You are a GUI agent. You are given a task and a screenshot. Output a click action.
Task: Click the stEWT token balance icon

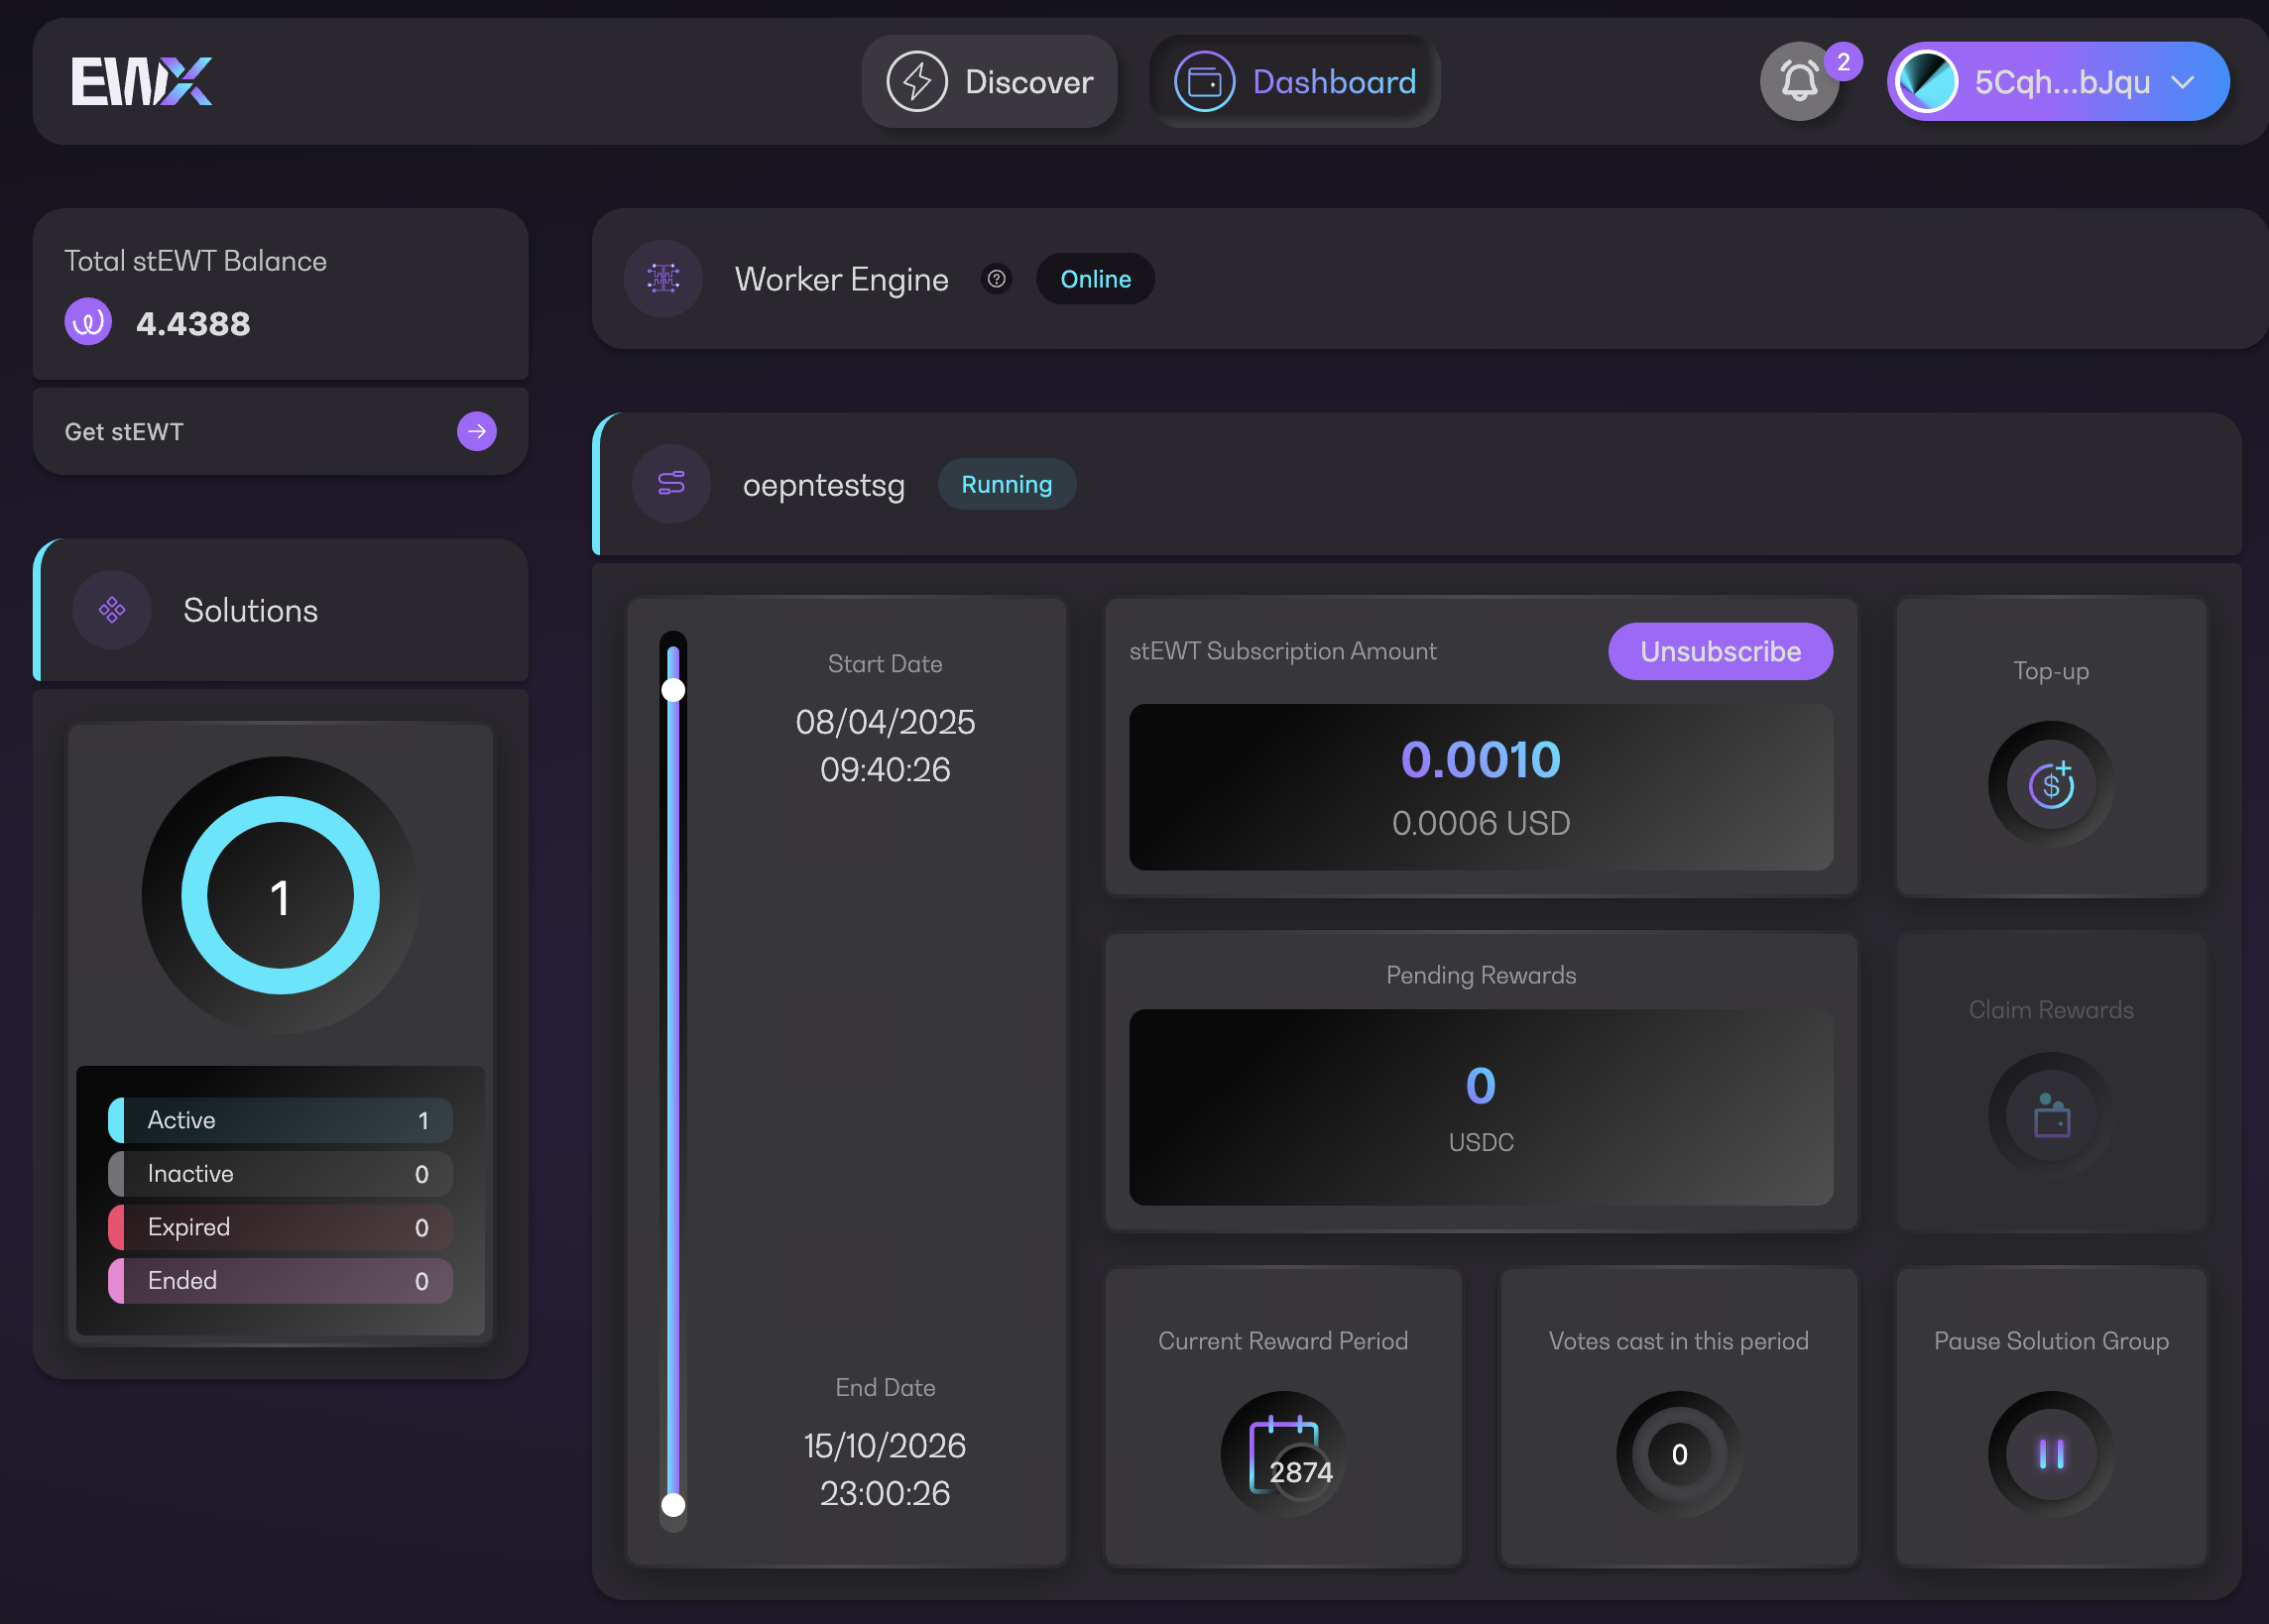(88, 323)
